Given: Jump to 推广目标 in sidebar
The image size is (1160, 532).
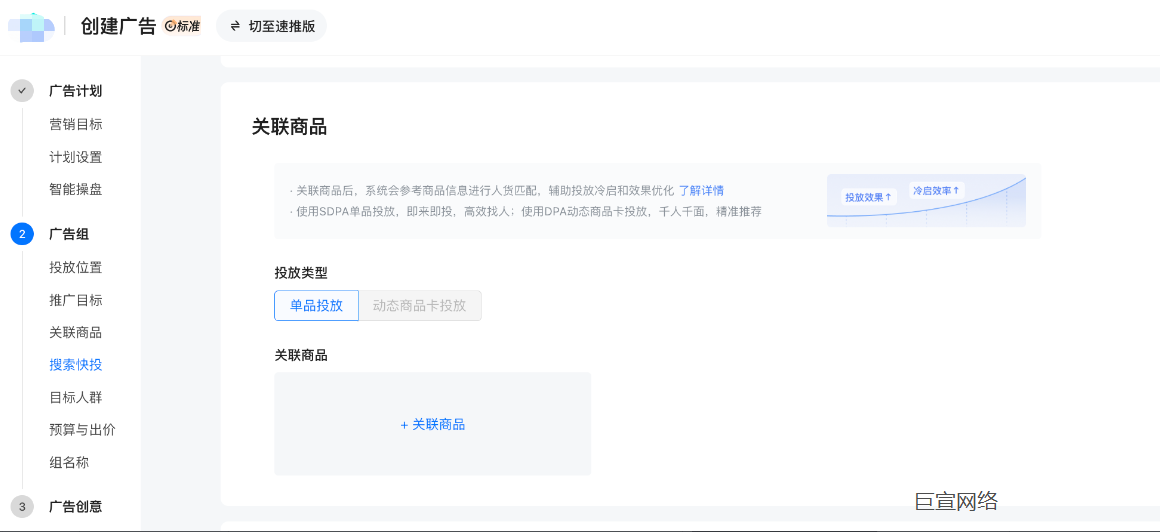Looking at the screenshot, I should 75,300.
